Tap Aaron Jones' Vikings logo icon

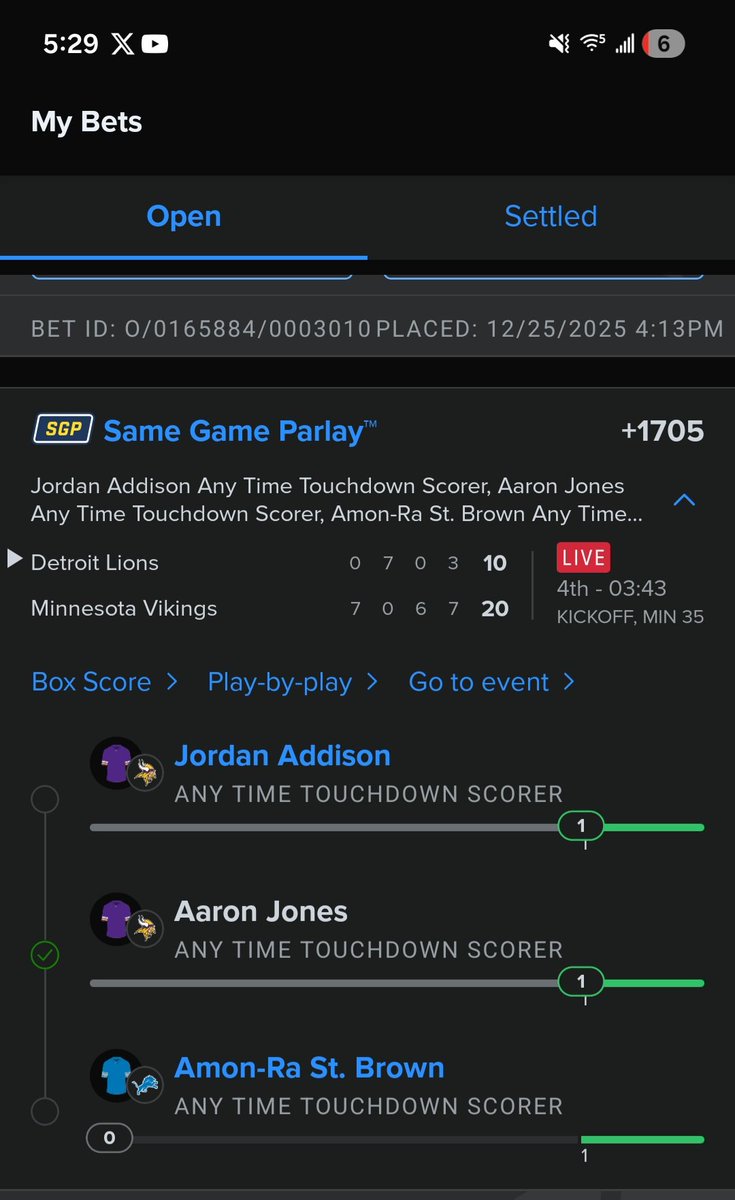145,929
